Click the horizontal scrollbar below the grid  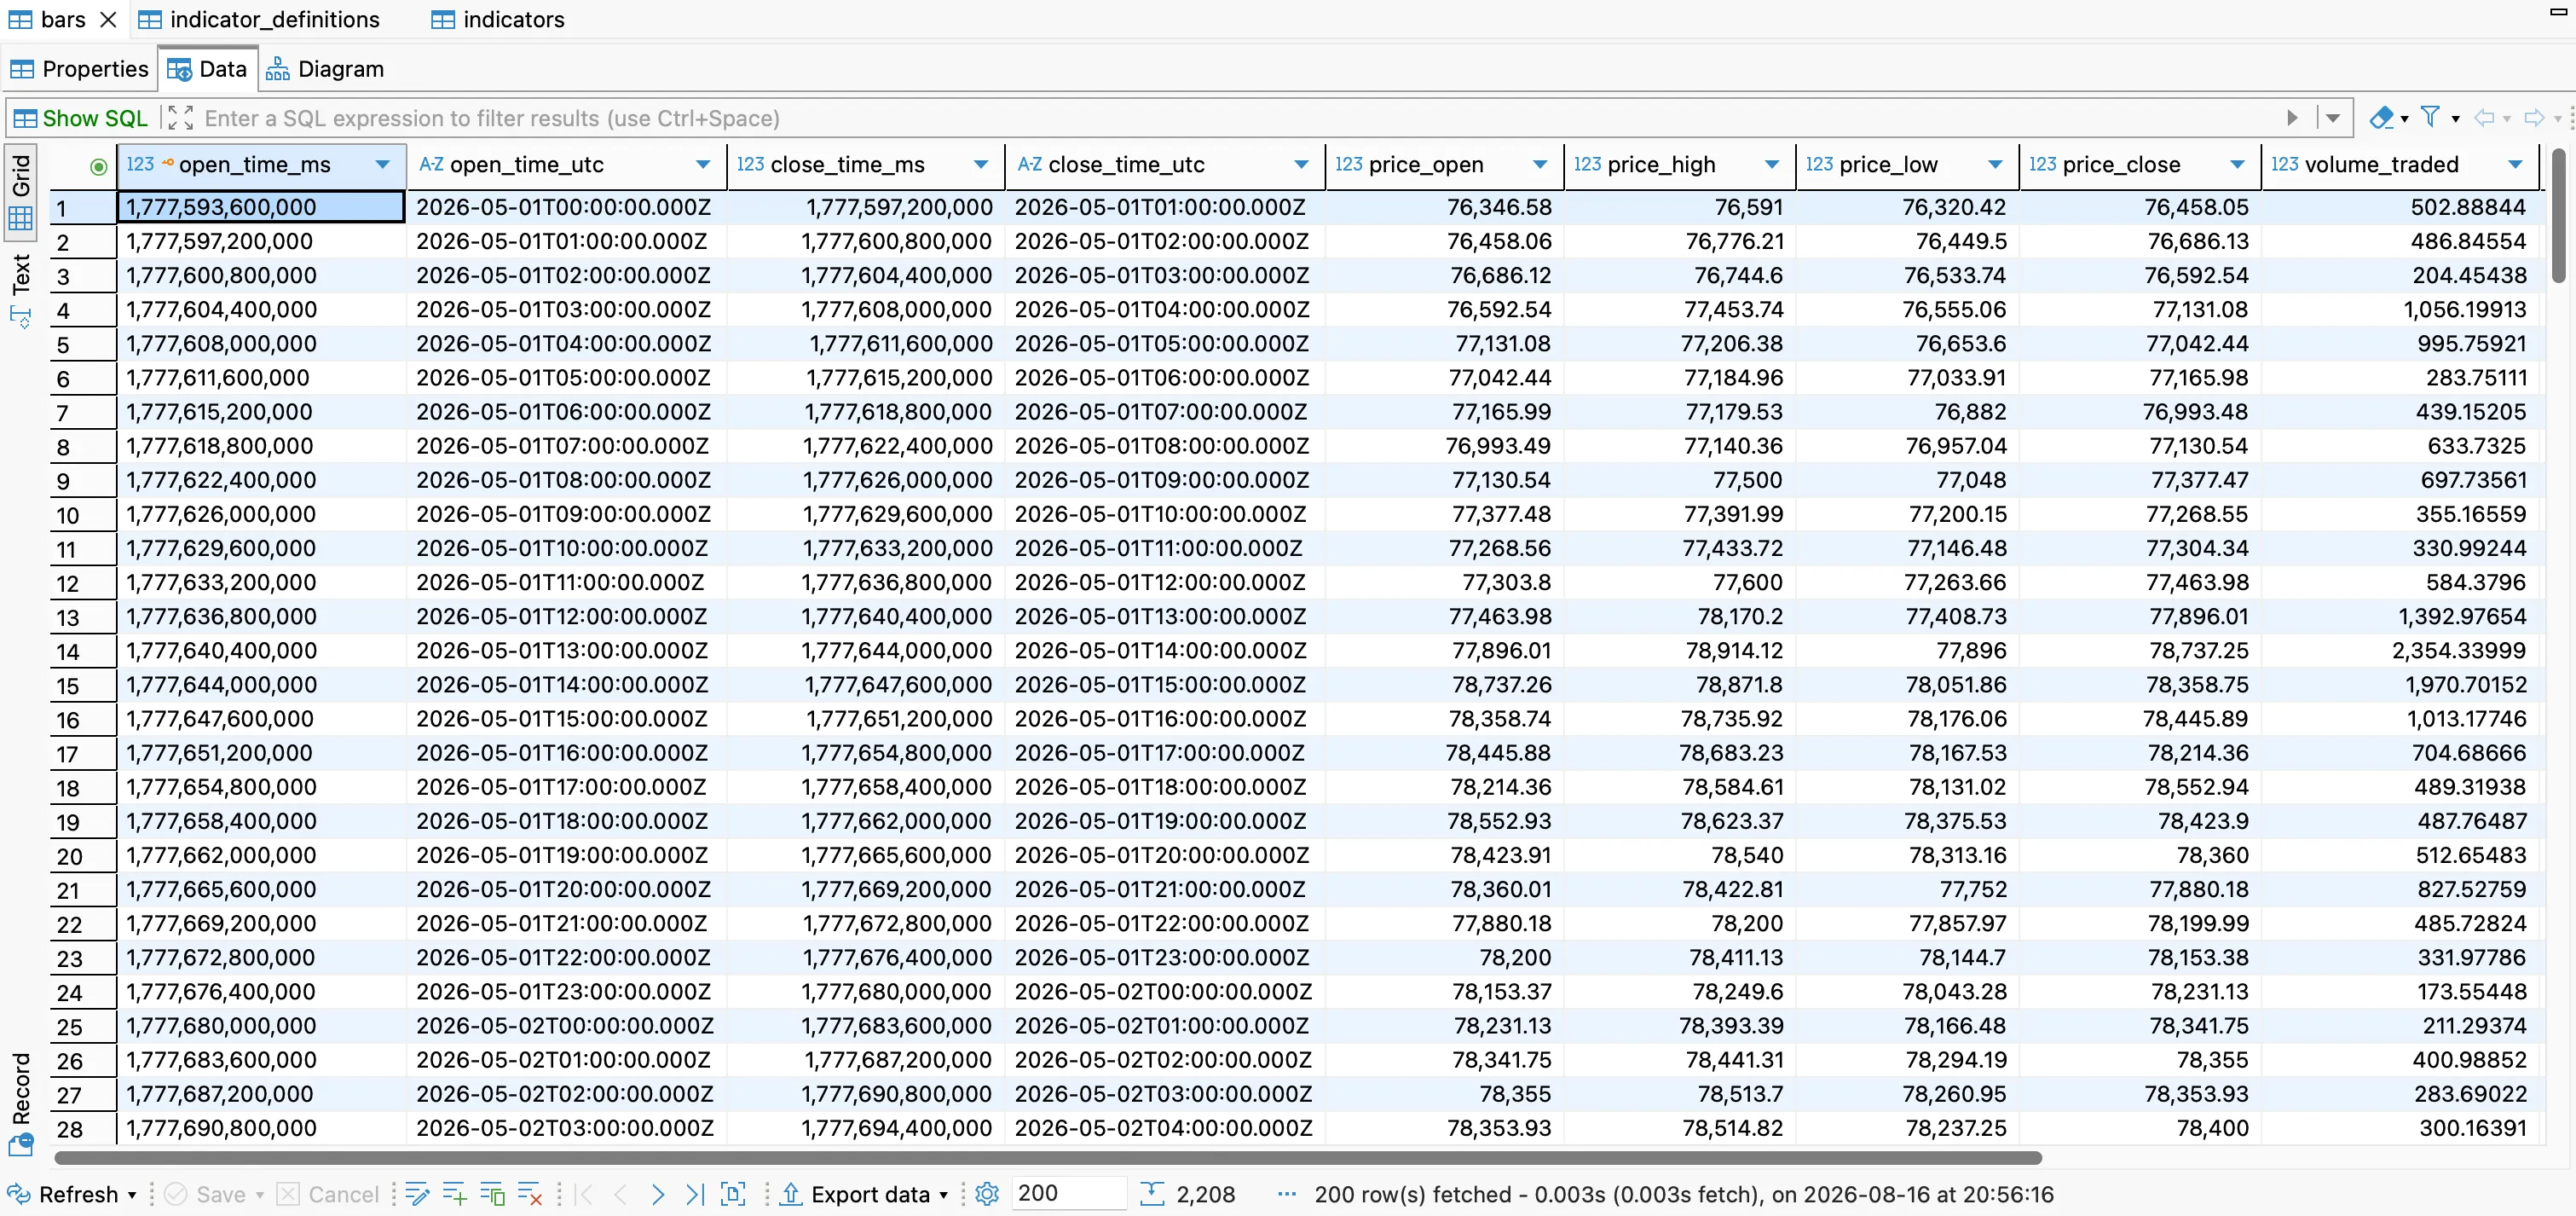(1048, 1158)
